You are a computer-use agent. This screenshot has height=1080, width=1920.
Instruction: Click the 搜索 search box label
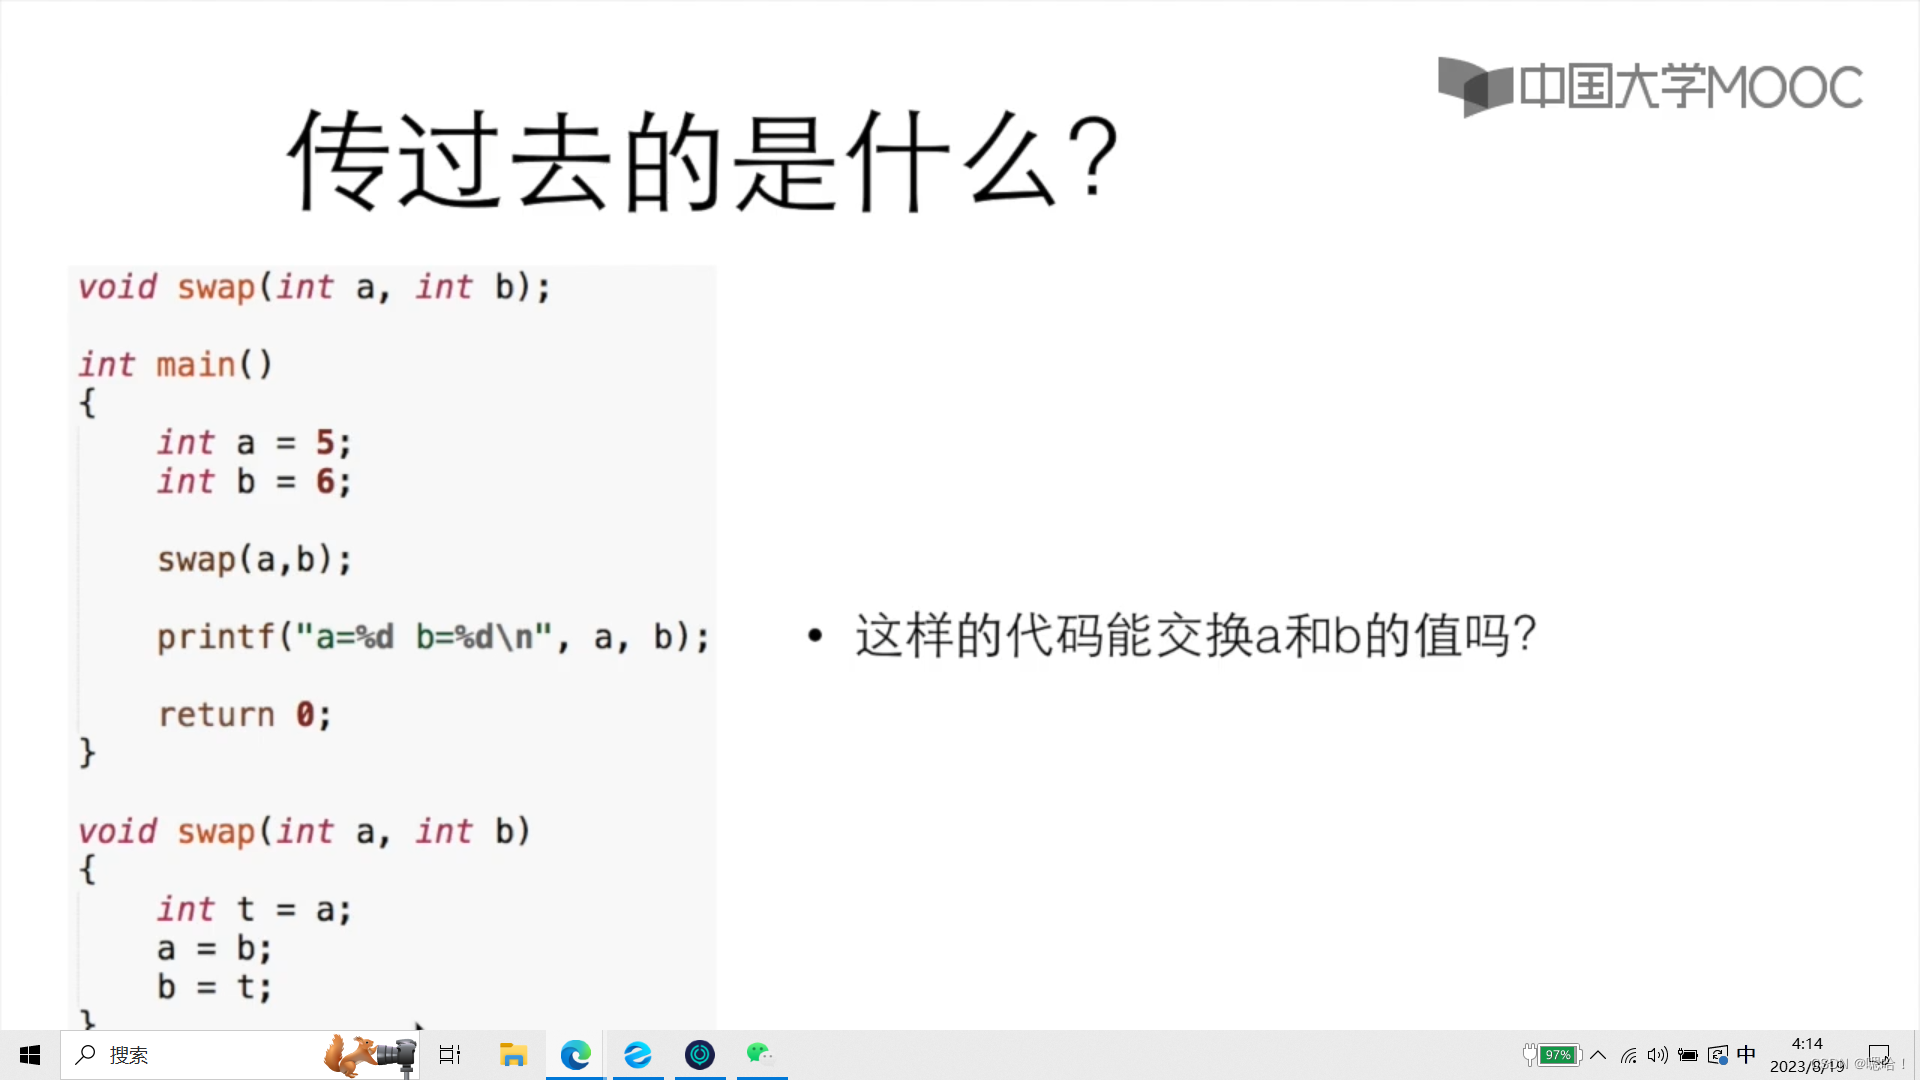coord(129,1054)
